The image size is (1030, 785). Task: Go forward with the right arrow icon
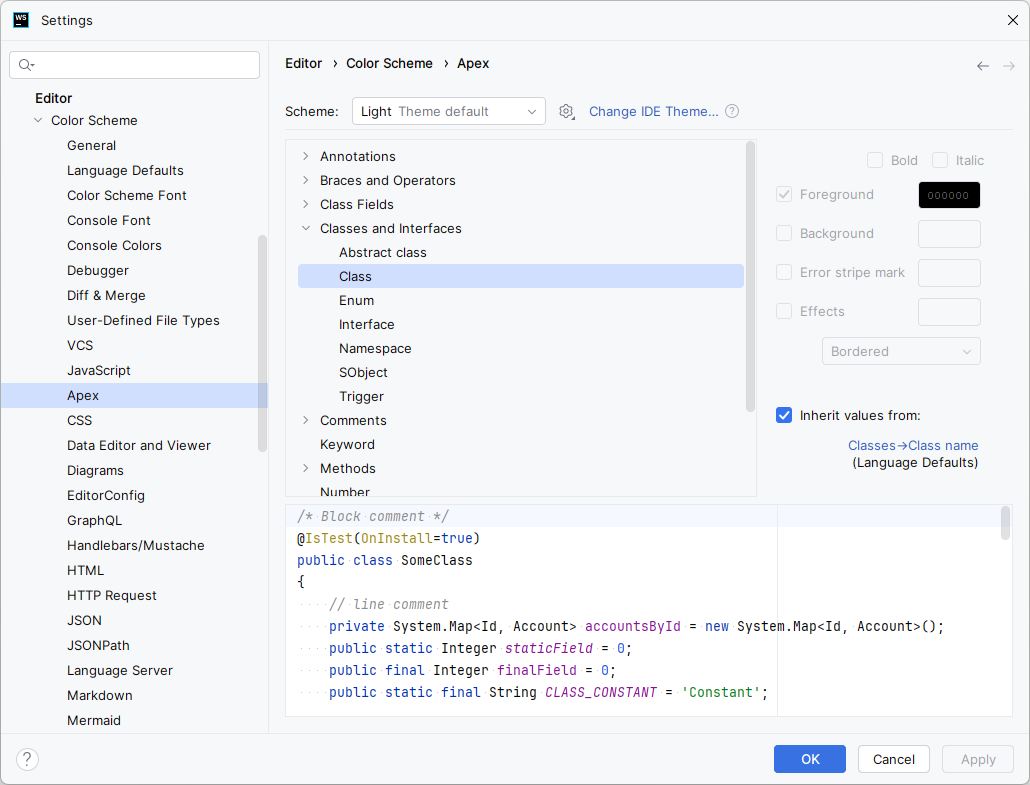tap(1009, 66)
